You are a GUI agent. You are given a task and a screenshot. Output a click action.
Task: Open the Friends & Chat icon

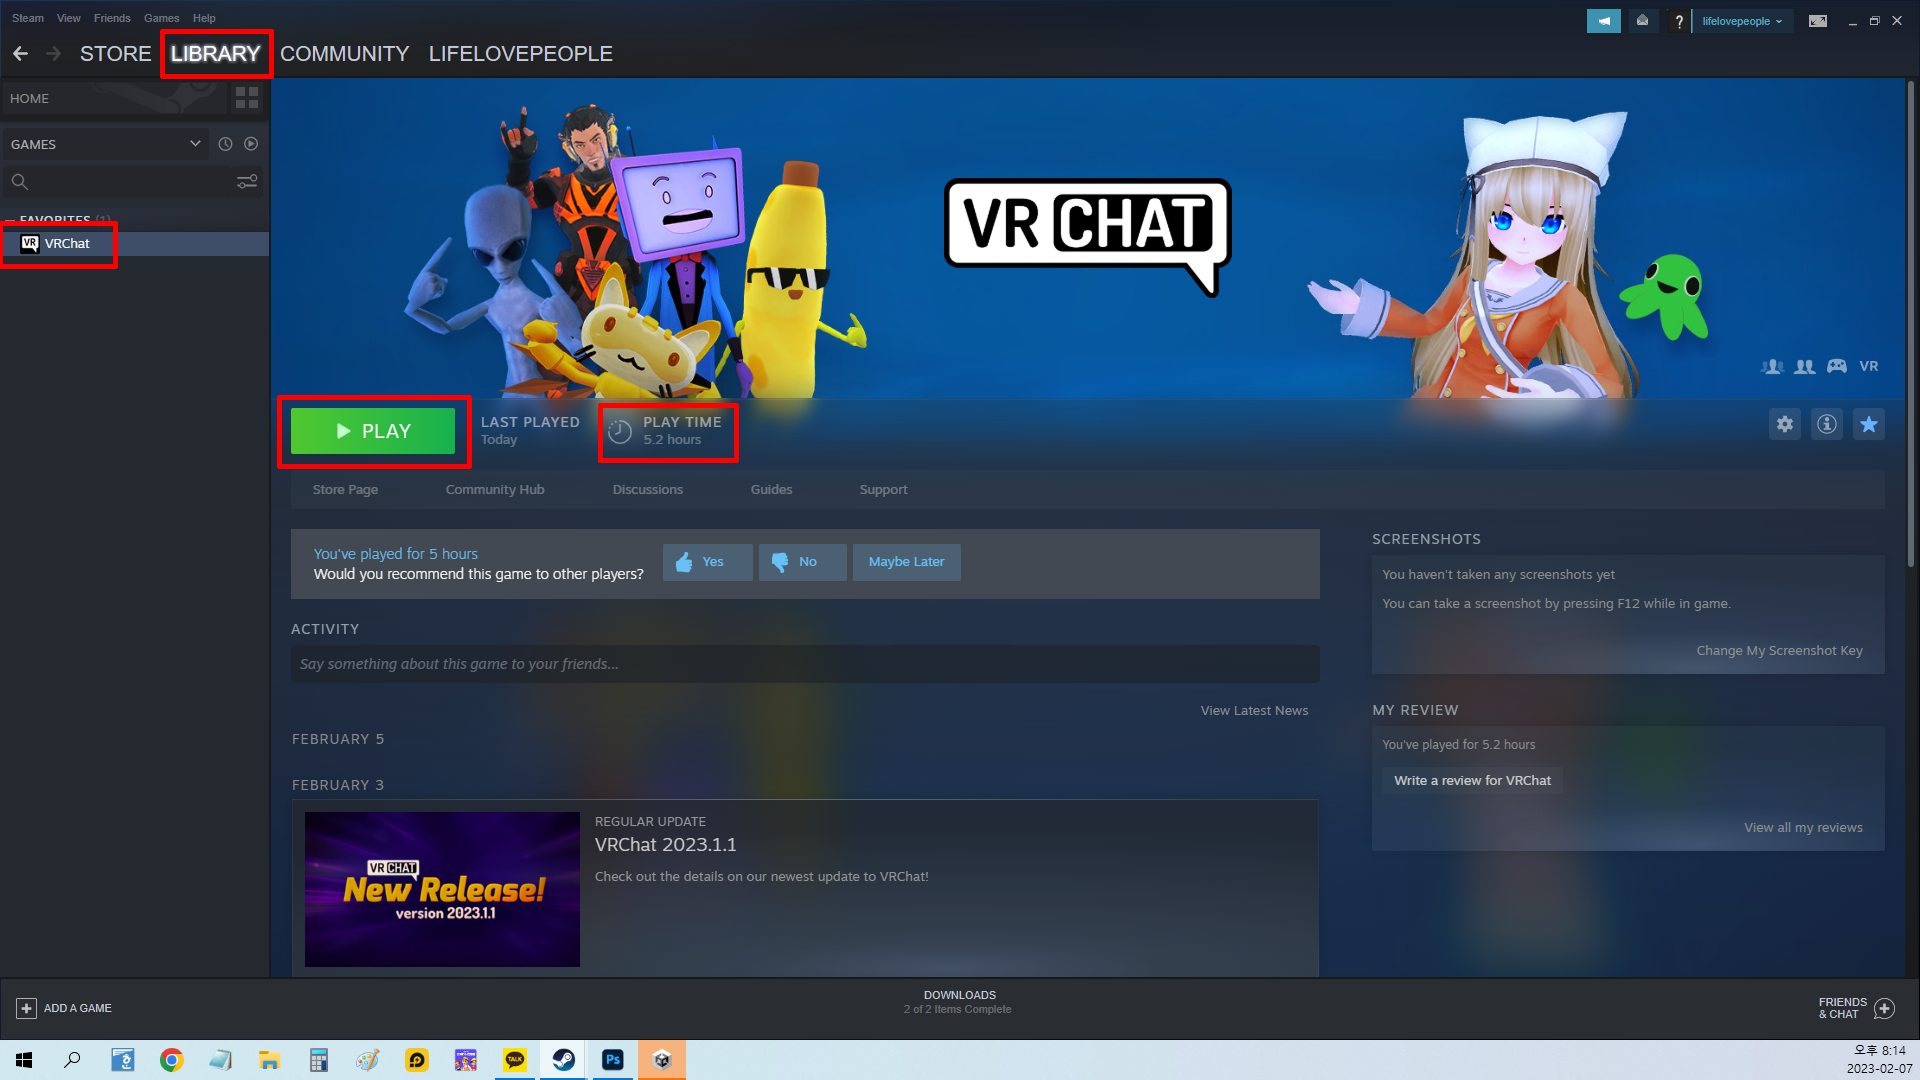pos(1885,1009)
